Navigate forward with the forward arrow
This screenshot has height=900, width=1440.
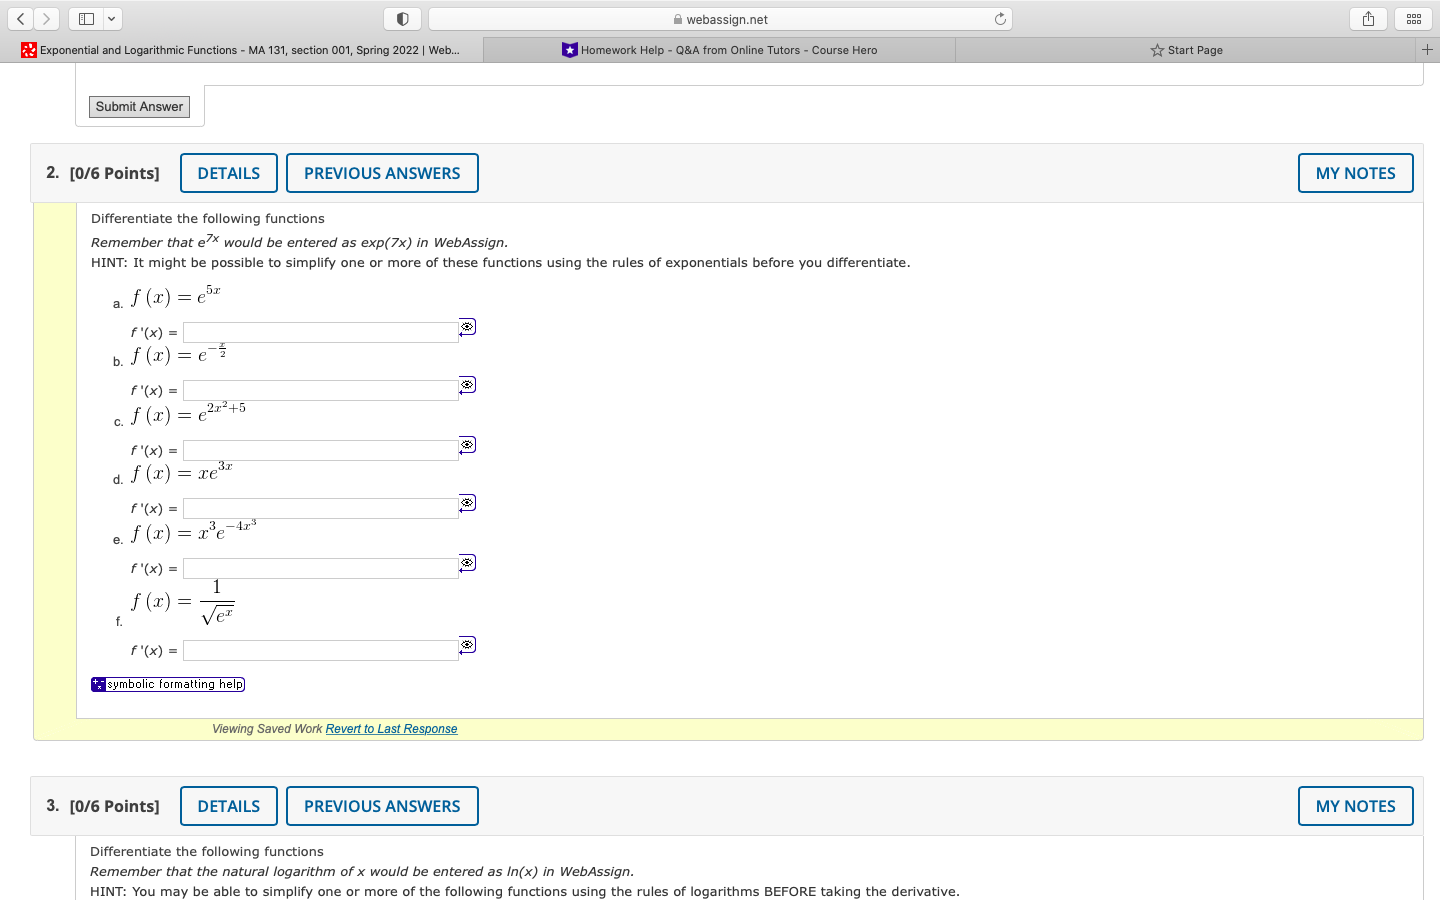click(46, 18)
